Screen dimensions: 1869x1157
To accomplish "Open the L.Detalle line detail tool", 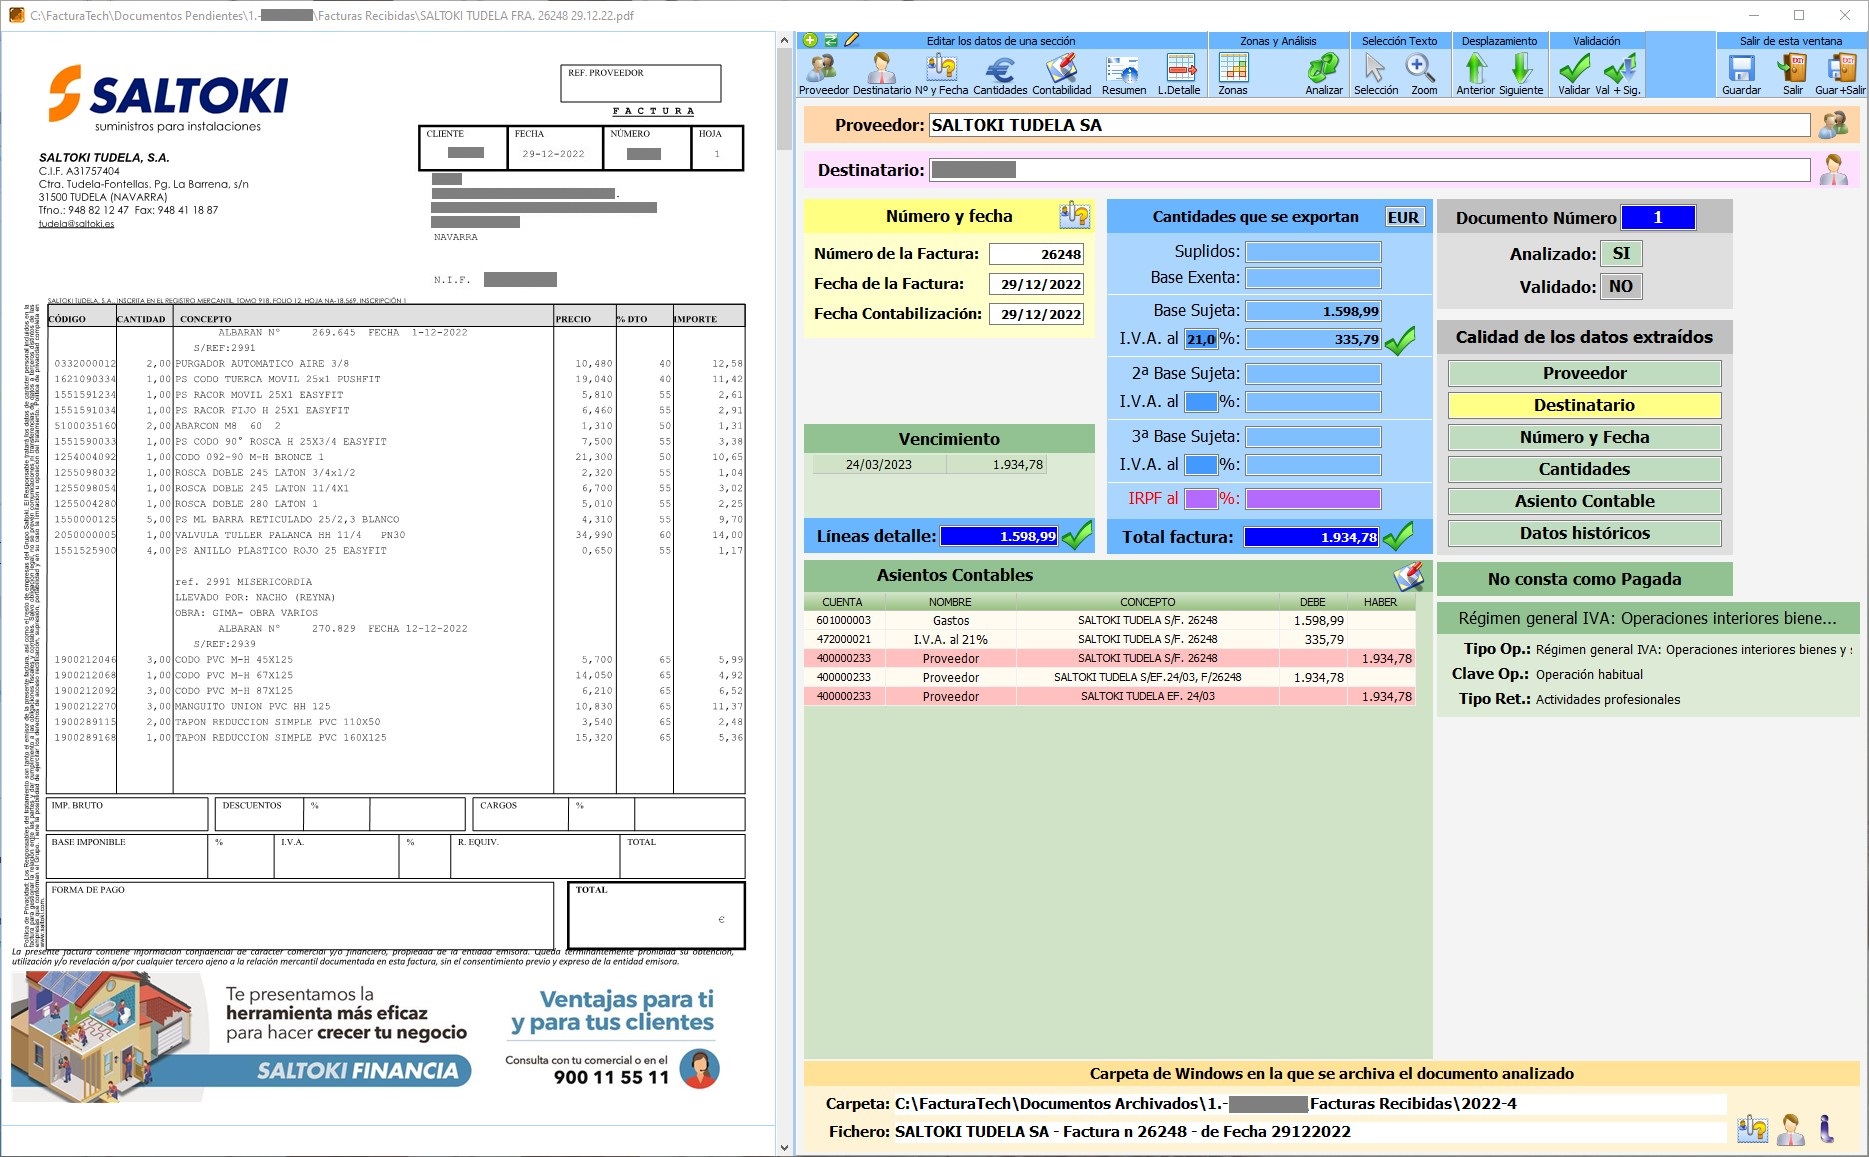I will pyautogui.click(x=1180, y=74).
